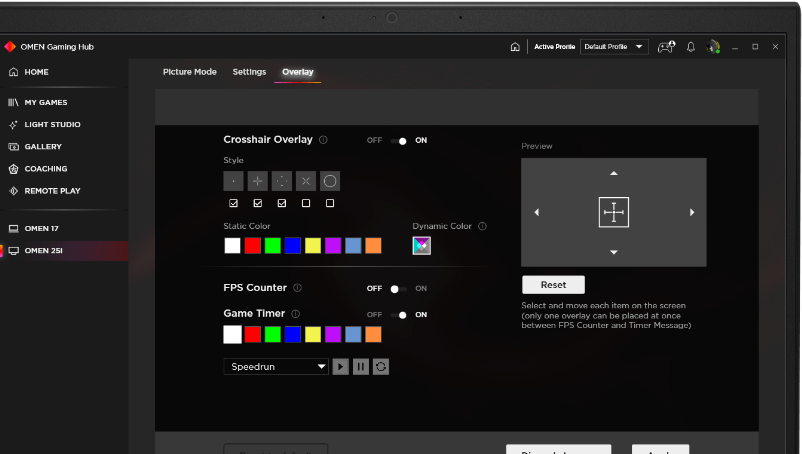This screenshot has width=802, height=454.
Task: Open the Dynamic Color picker icon
Action: [422, 246]
